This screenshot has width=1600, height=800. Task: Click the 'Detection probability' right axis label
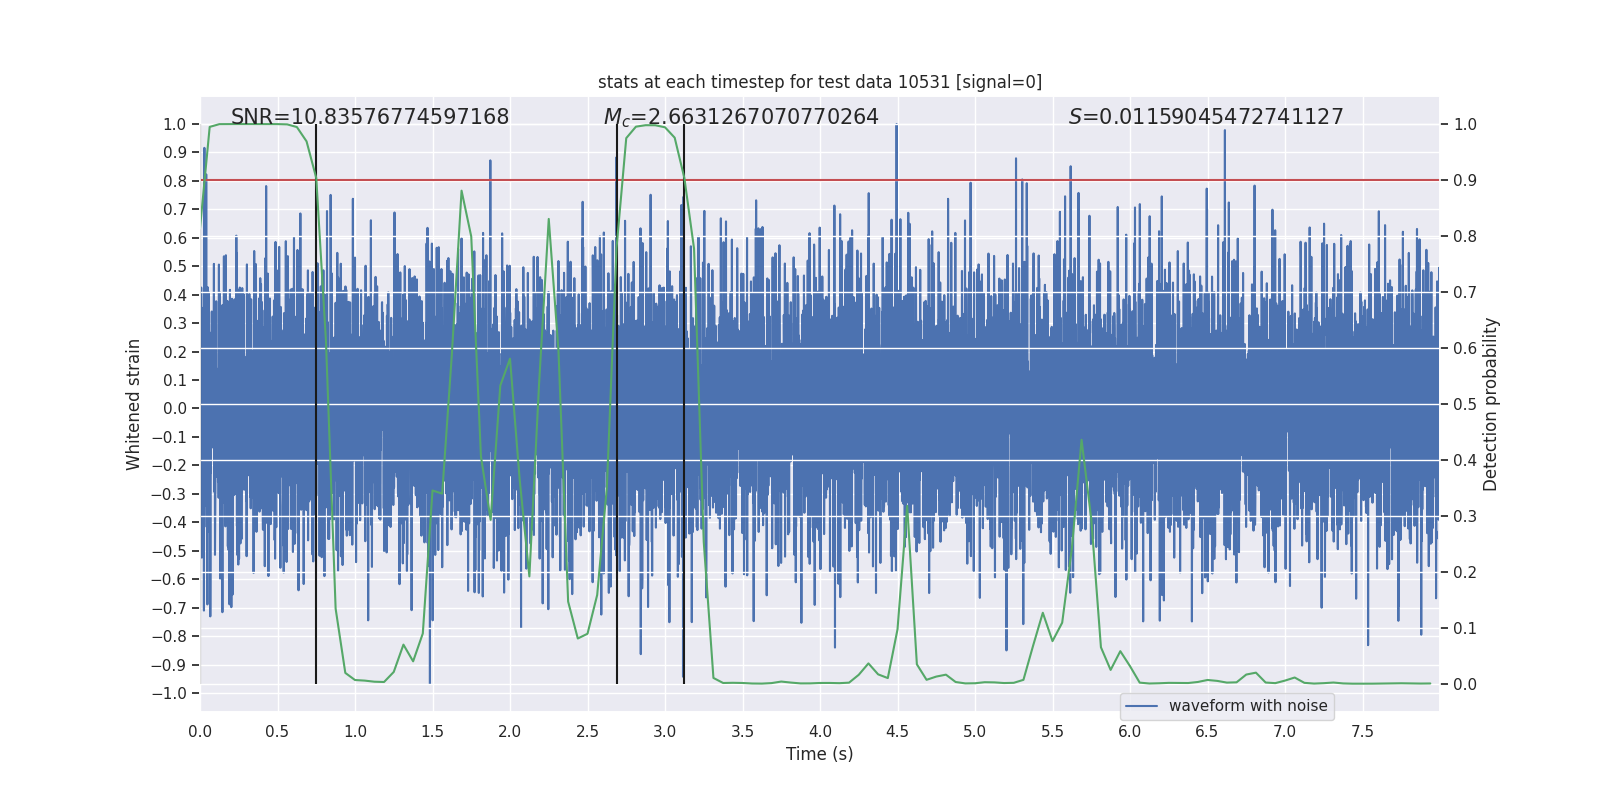[x=1491, y=404]
